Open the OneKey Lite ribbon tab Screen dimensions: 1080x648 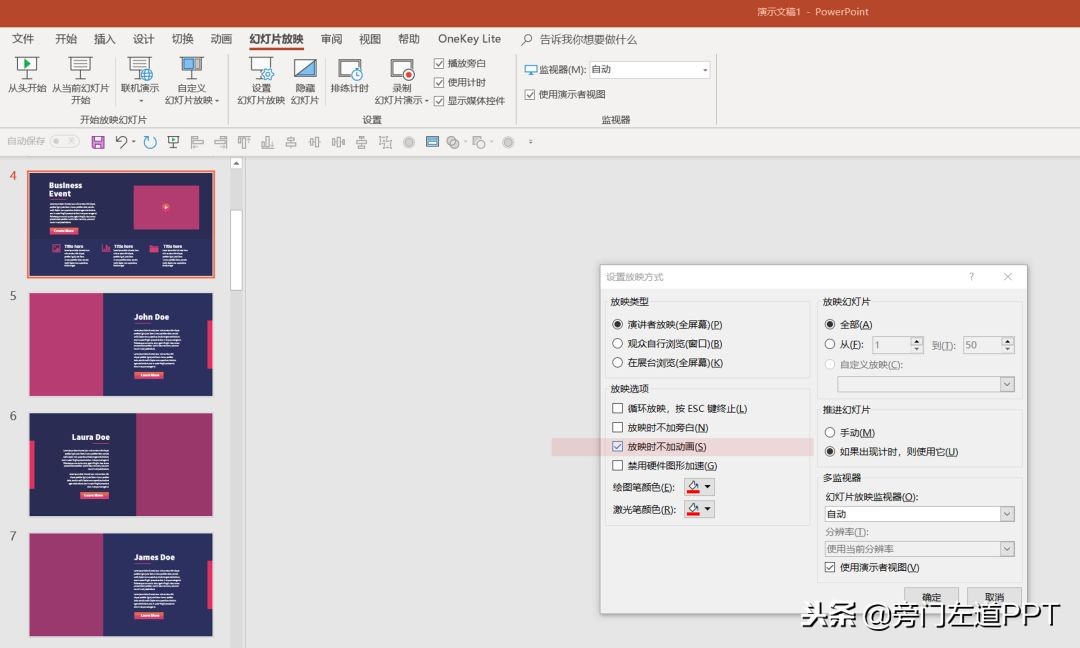[x=468, y=39]
